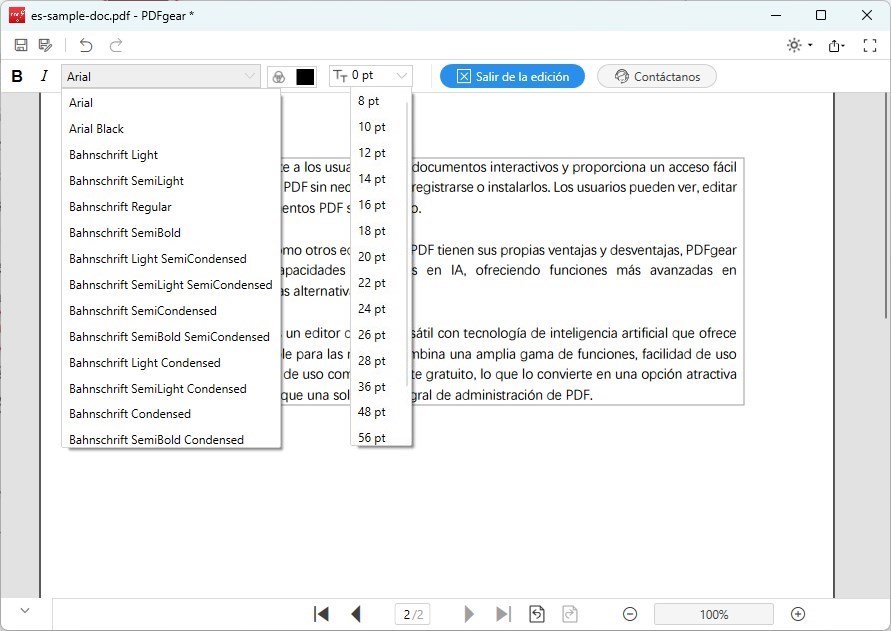
Task: Click the PDFgear app logo
Action: [17, 15]
